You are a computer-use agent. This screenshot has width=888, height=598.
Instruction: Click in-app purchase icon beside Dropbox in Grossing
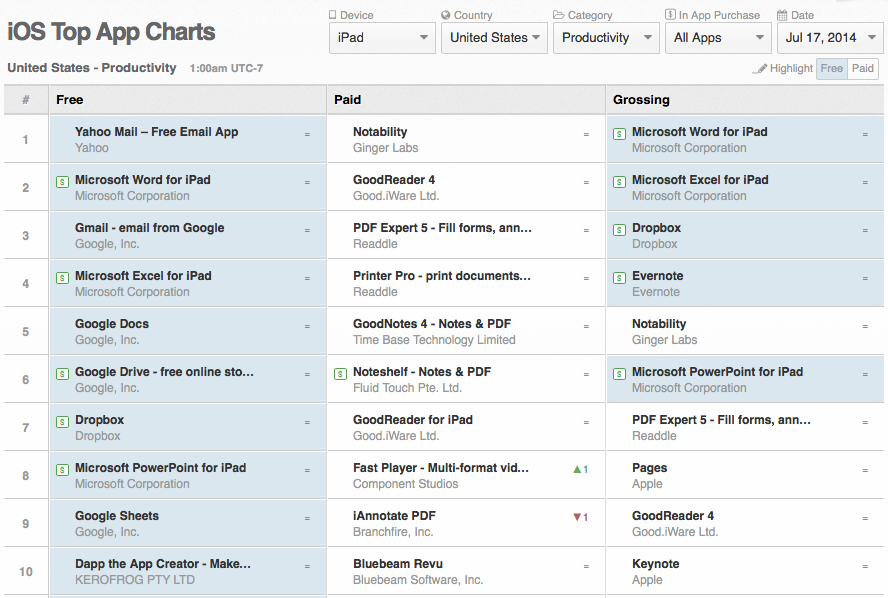620,230
